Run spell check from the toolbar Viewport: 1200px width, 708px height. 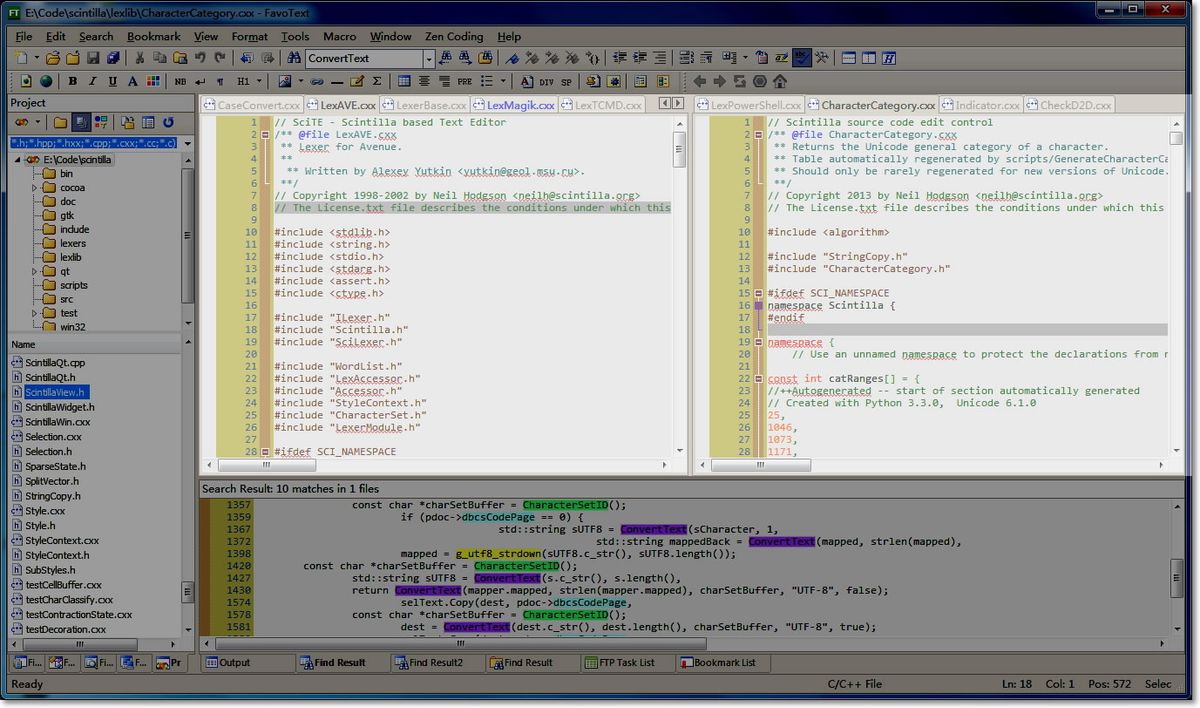click(x=800, y=57)
